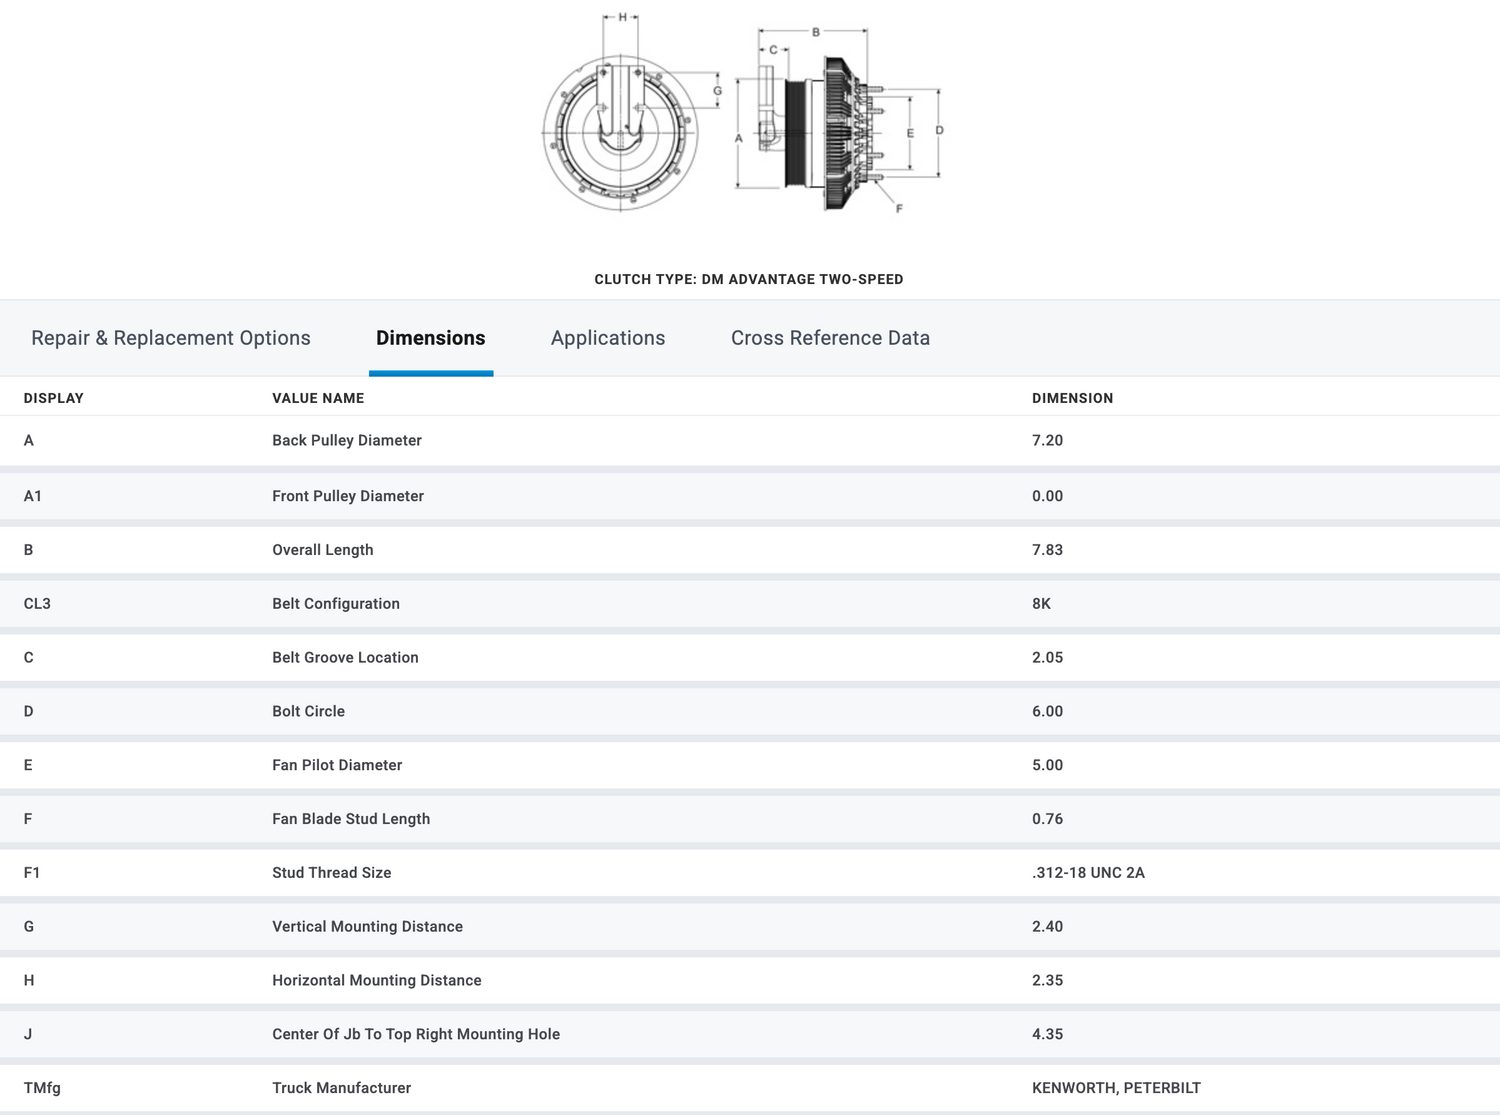Select the Front Pulley Diameter row label

coord(348,496)
